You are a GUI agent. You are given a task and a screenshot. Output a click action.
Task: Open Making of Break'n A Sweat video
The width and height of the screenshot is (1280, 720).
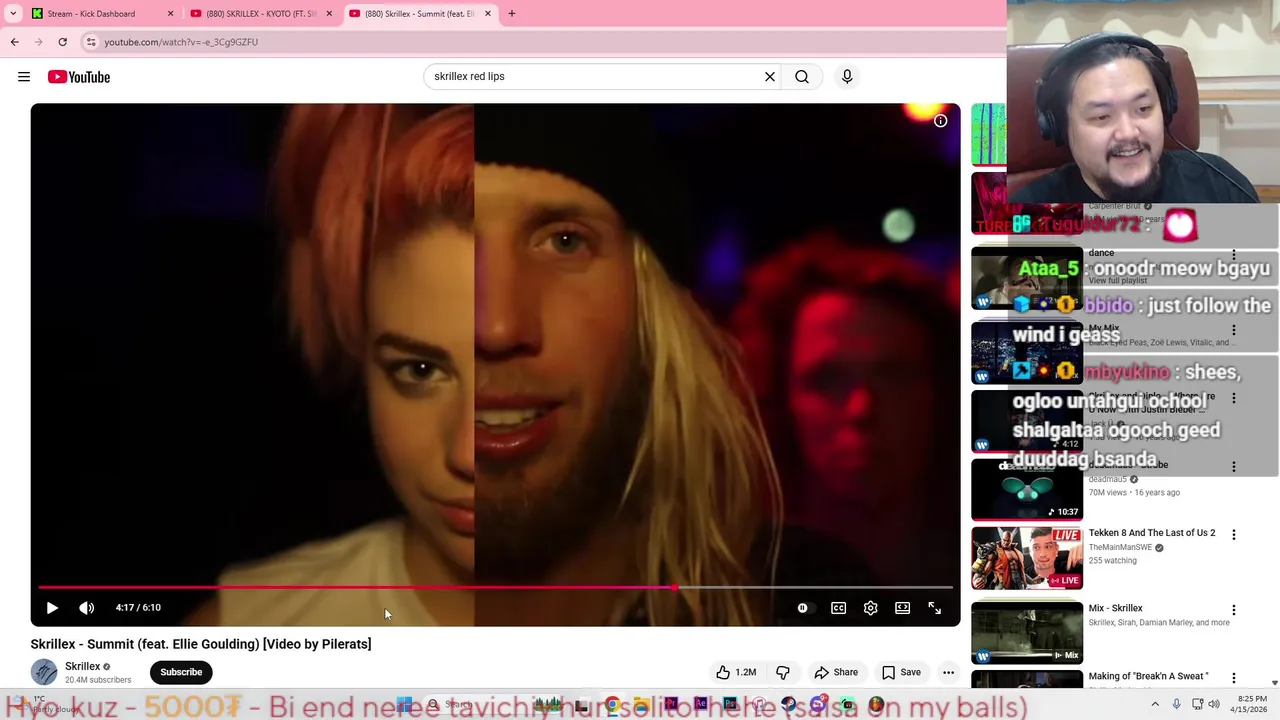click(x=1148, y=677)
